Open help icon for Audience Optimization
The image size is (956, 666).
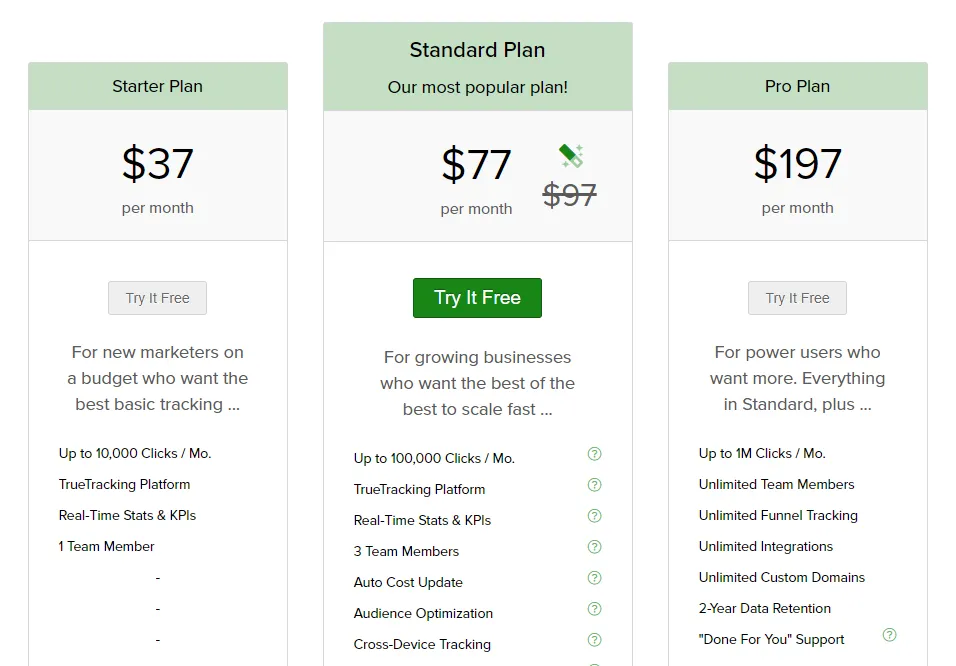coord(594,609)
